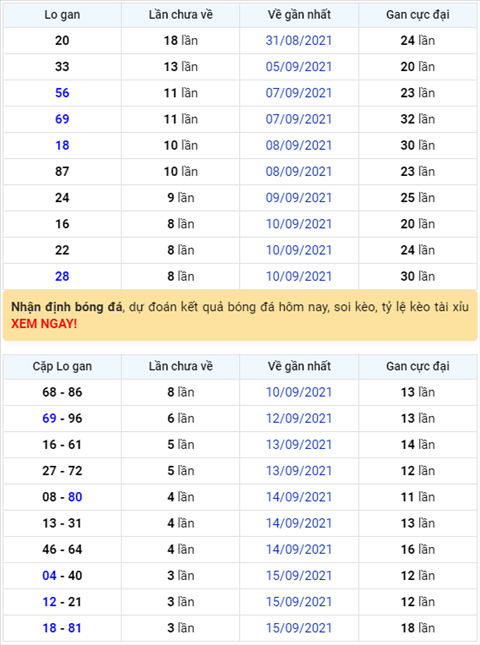480x645 pixels.
Task: Select the pair 46 - 64 cell
Action: coord(62,550)
